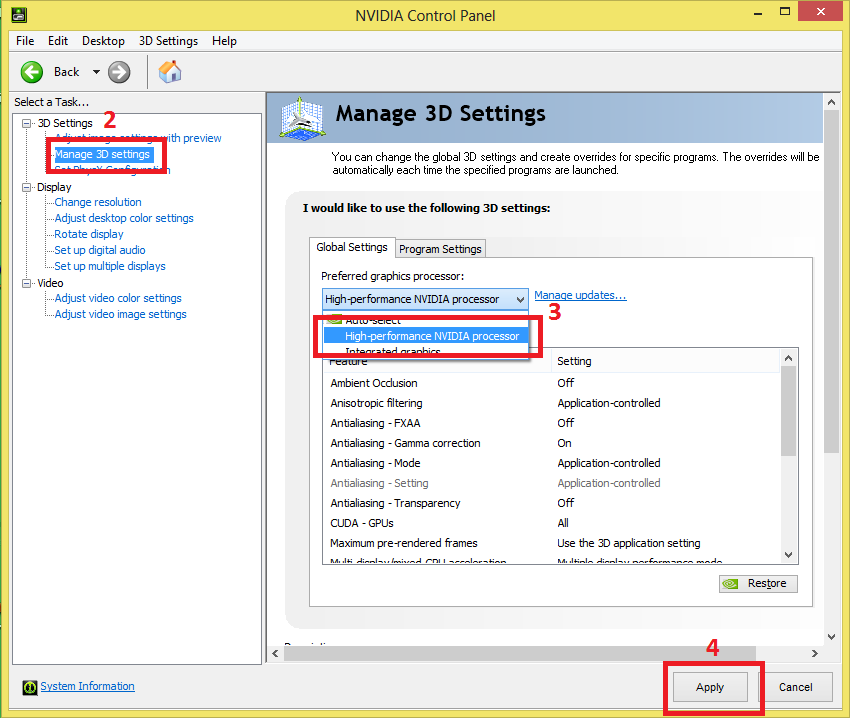Select the Anisotropic filtering feature row
This screenshot has height=718, width=850.
tap(551, 403)
